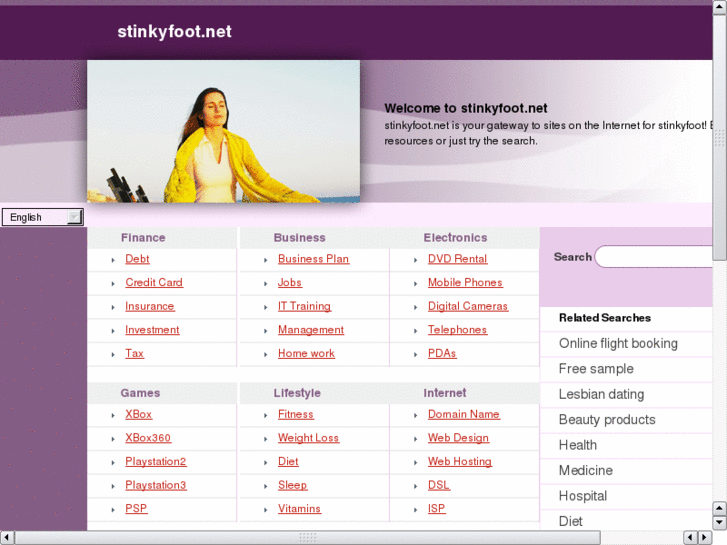Screen dimensions: 727x545
Task: Go to the Insurance link
Action: (150, 306)
